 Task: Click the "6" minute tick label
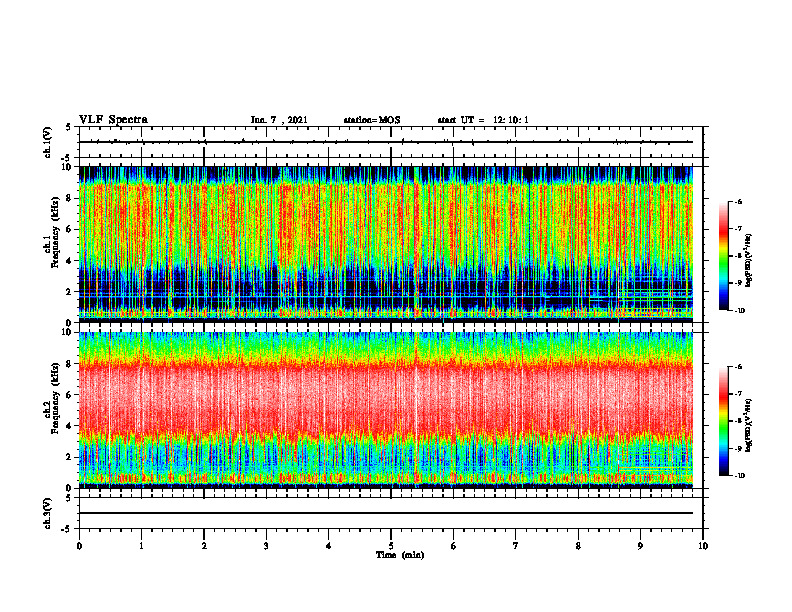tap(454, 546)
